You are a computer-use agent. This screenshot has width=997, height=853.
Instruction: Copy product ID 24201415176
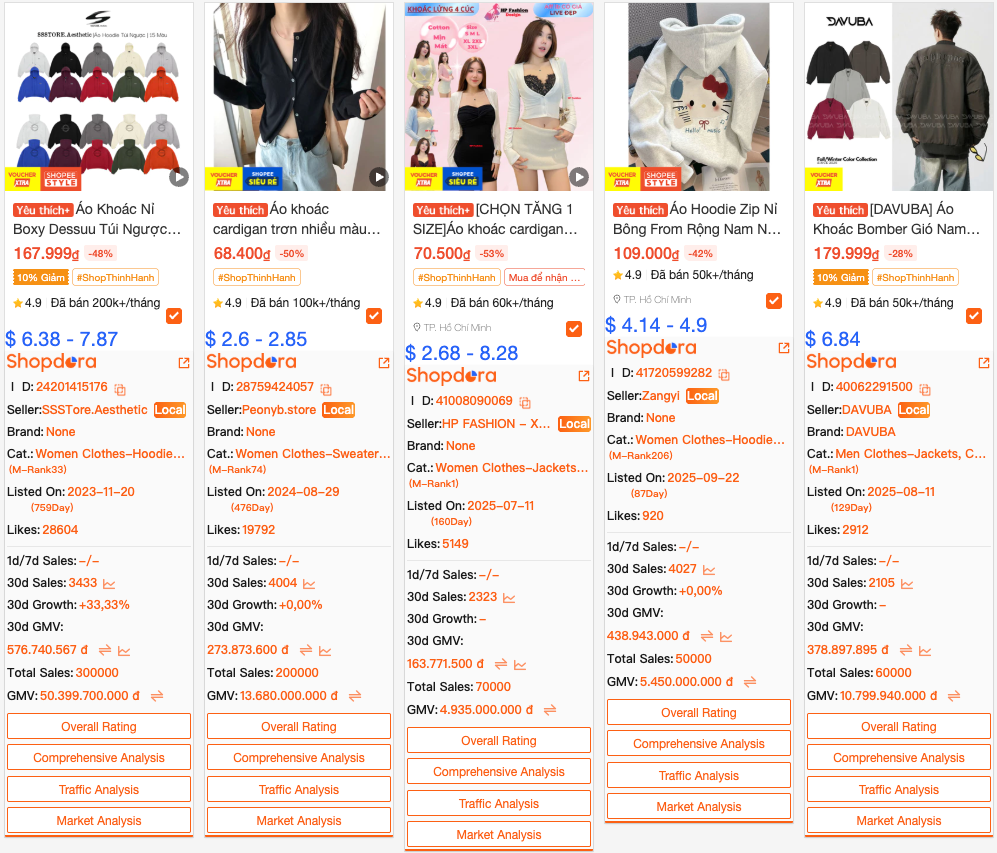[x=120, y=388]
